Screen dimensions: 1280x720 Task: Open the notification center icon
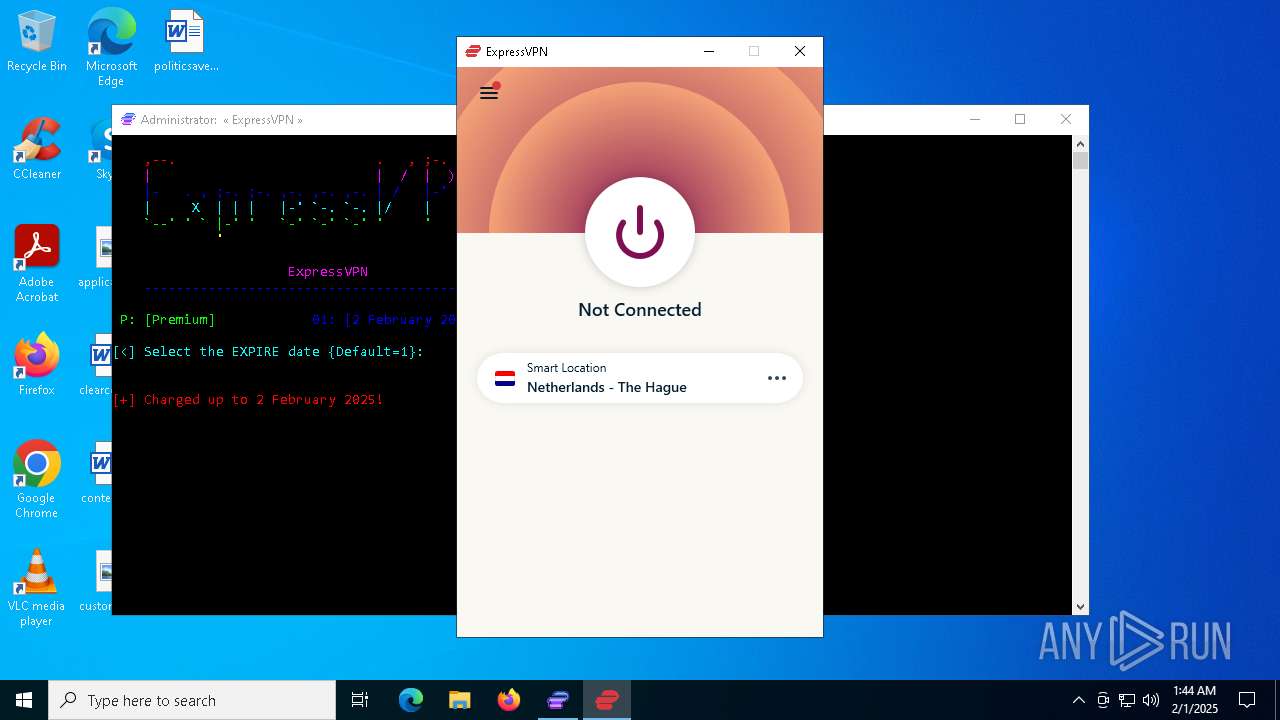(1247, 700)
